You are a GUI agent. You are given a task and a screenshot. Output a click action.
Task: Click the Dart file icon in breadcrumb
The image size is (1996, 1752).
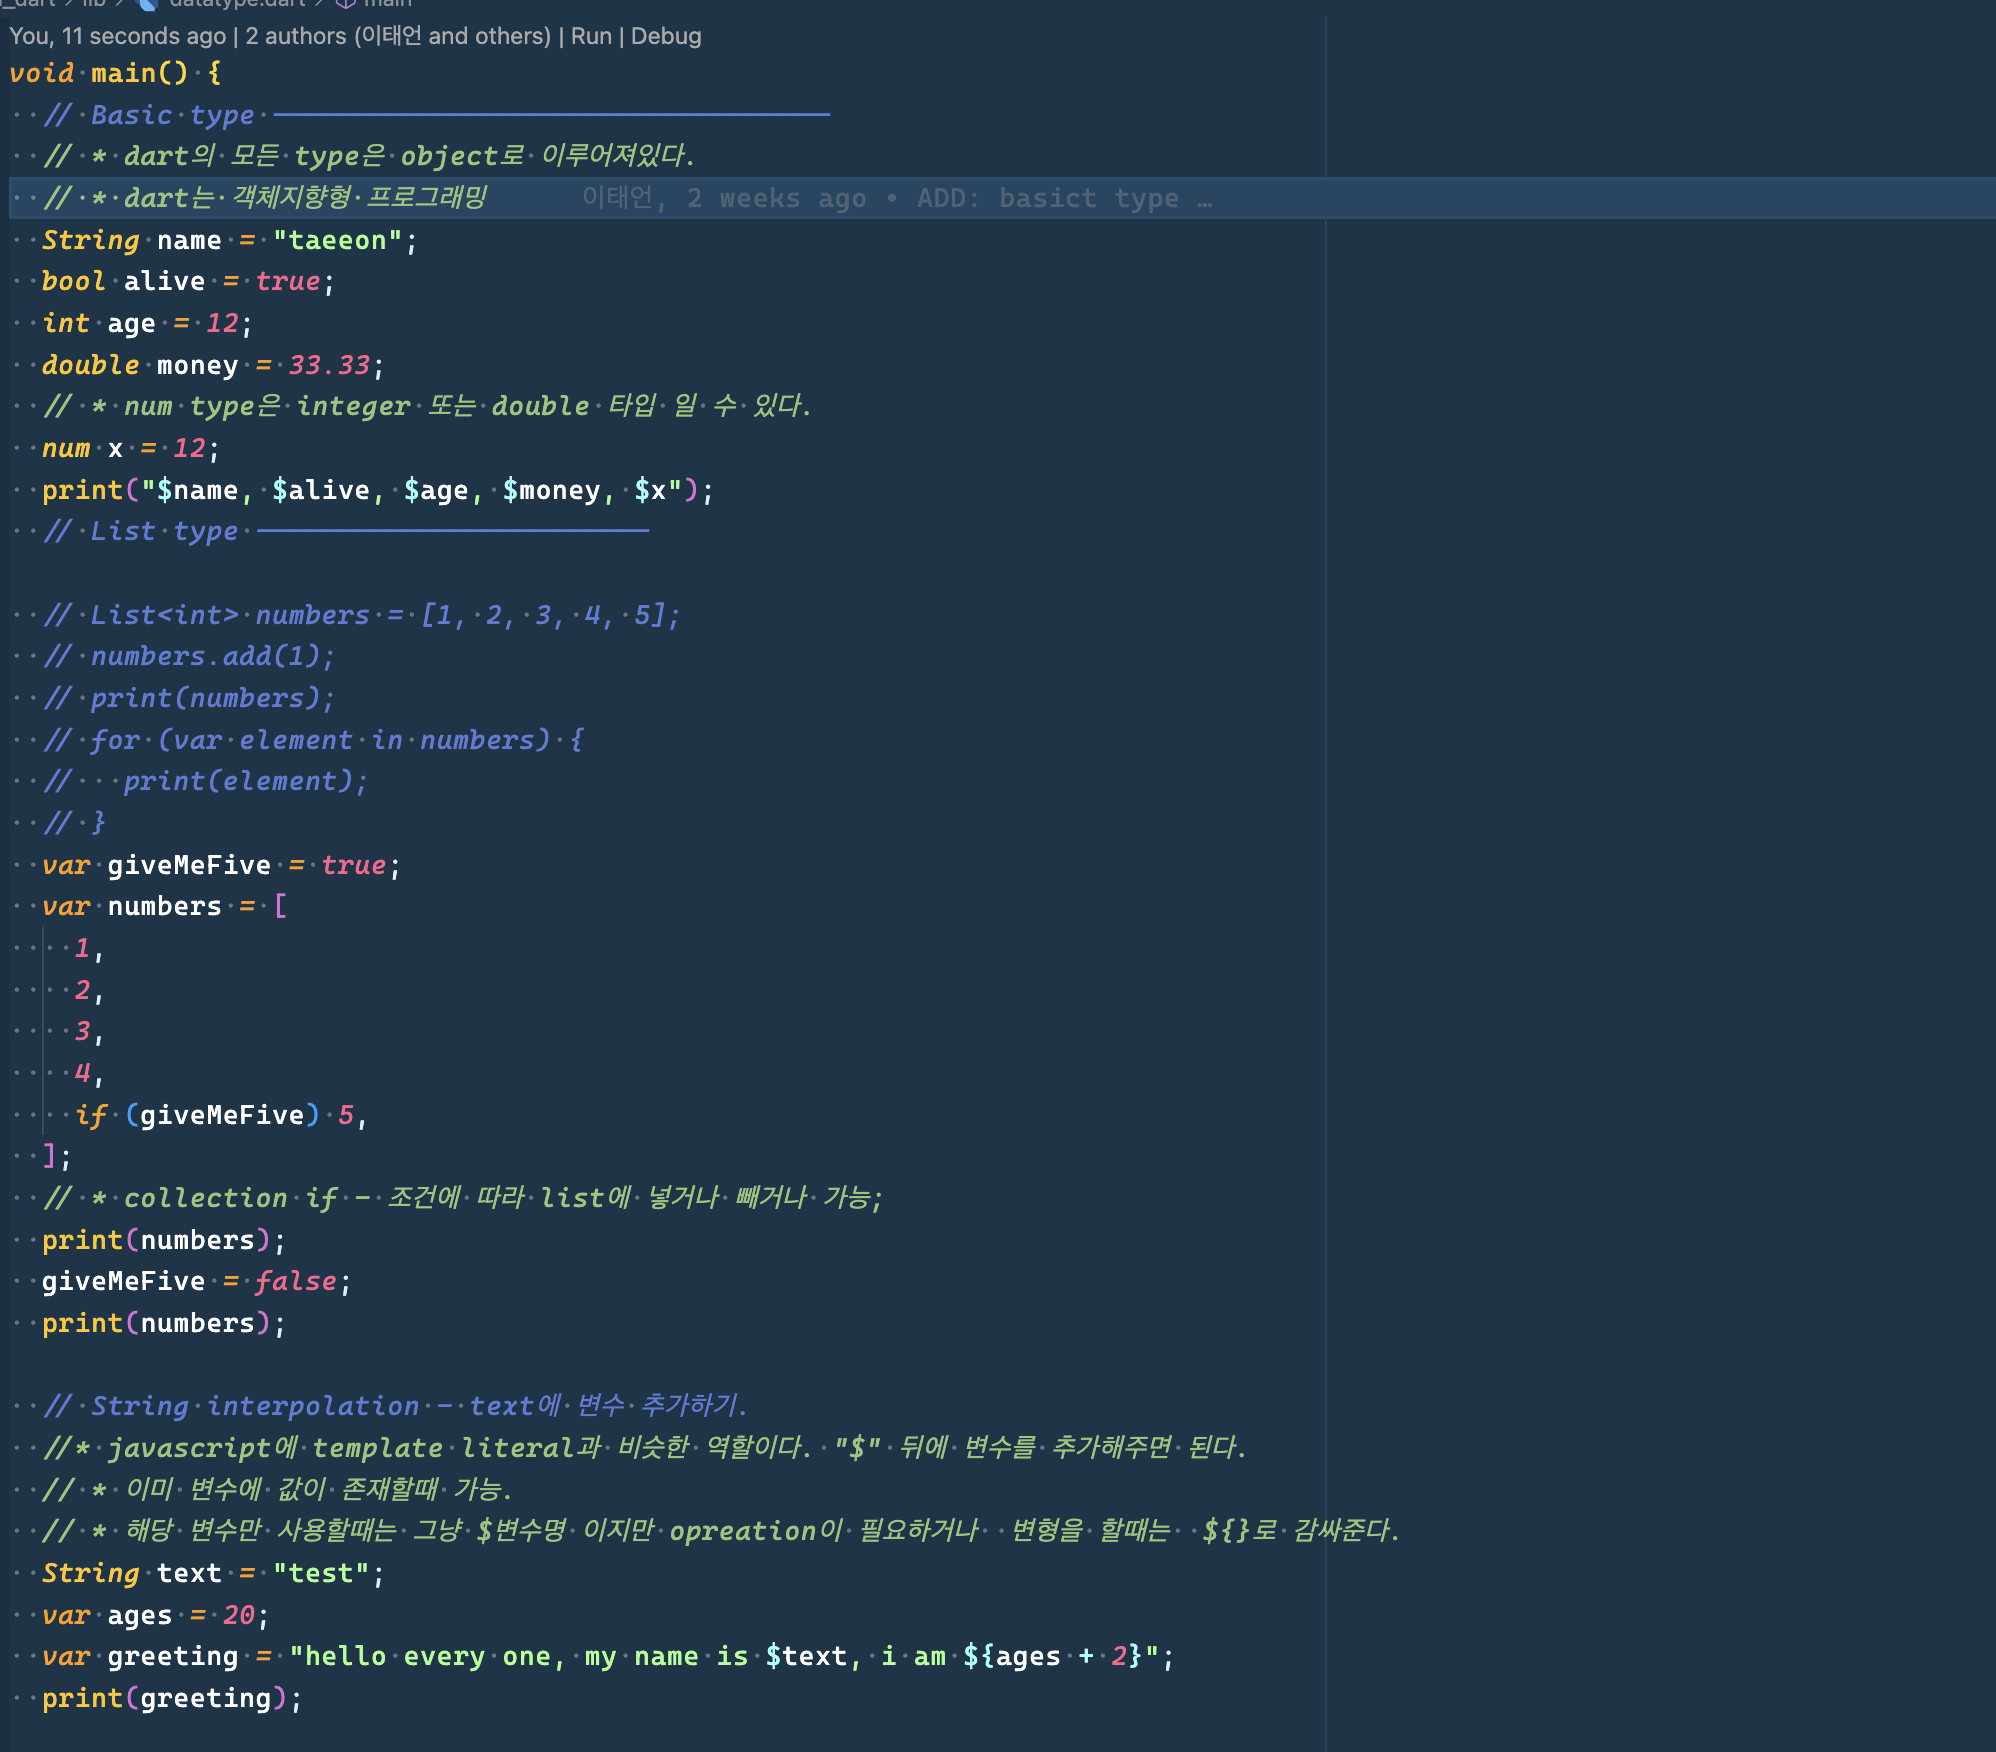147,3
